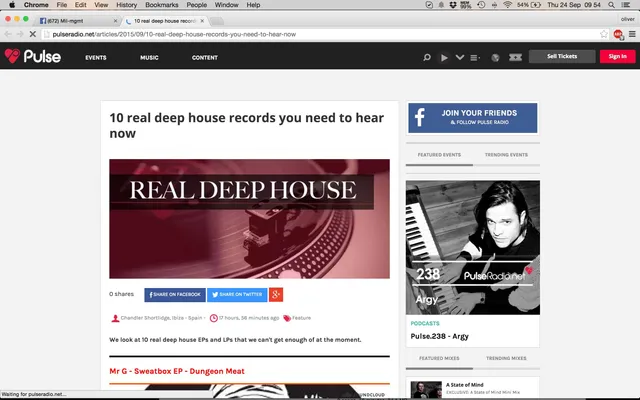
Task: Click the article headline text
Action: [247, 125]
